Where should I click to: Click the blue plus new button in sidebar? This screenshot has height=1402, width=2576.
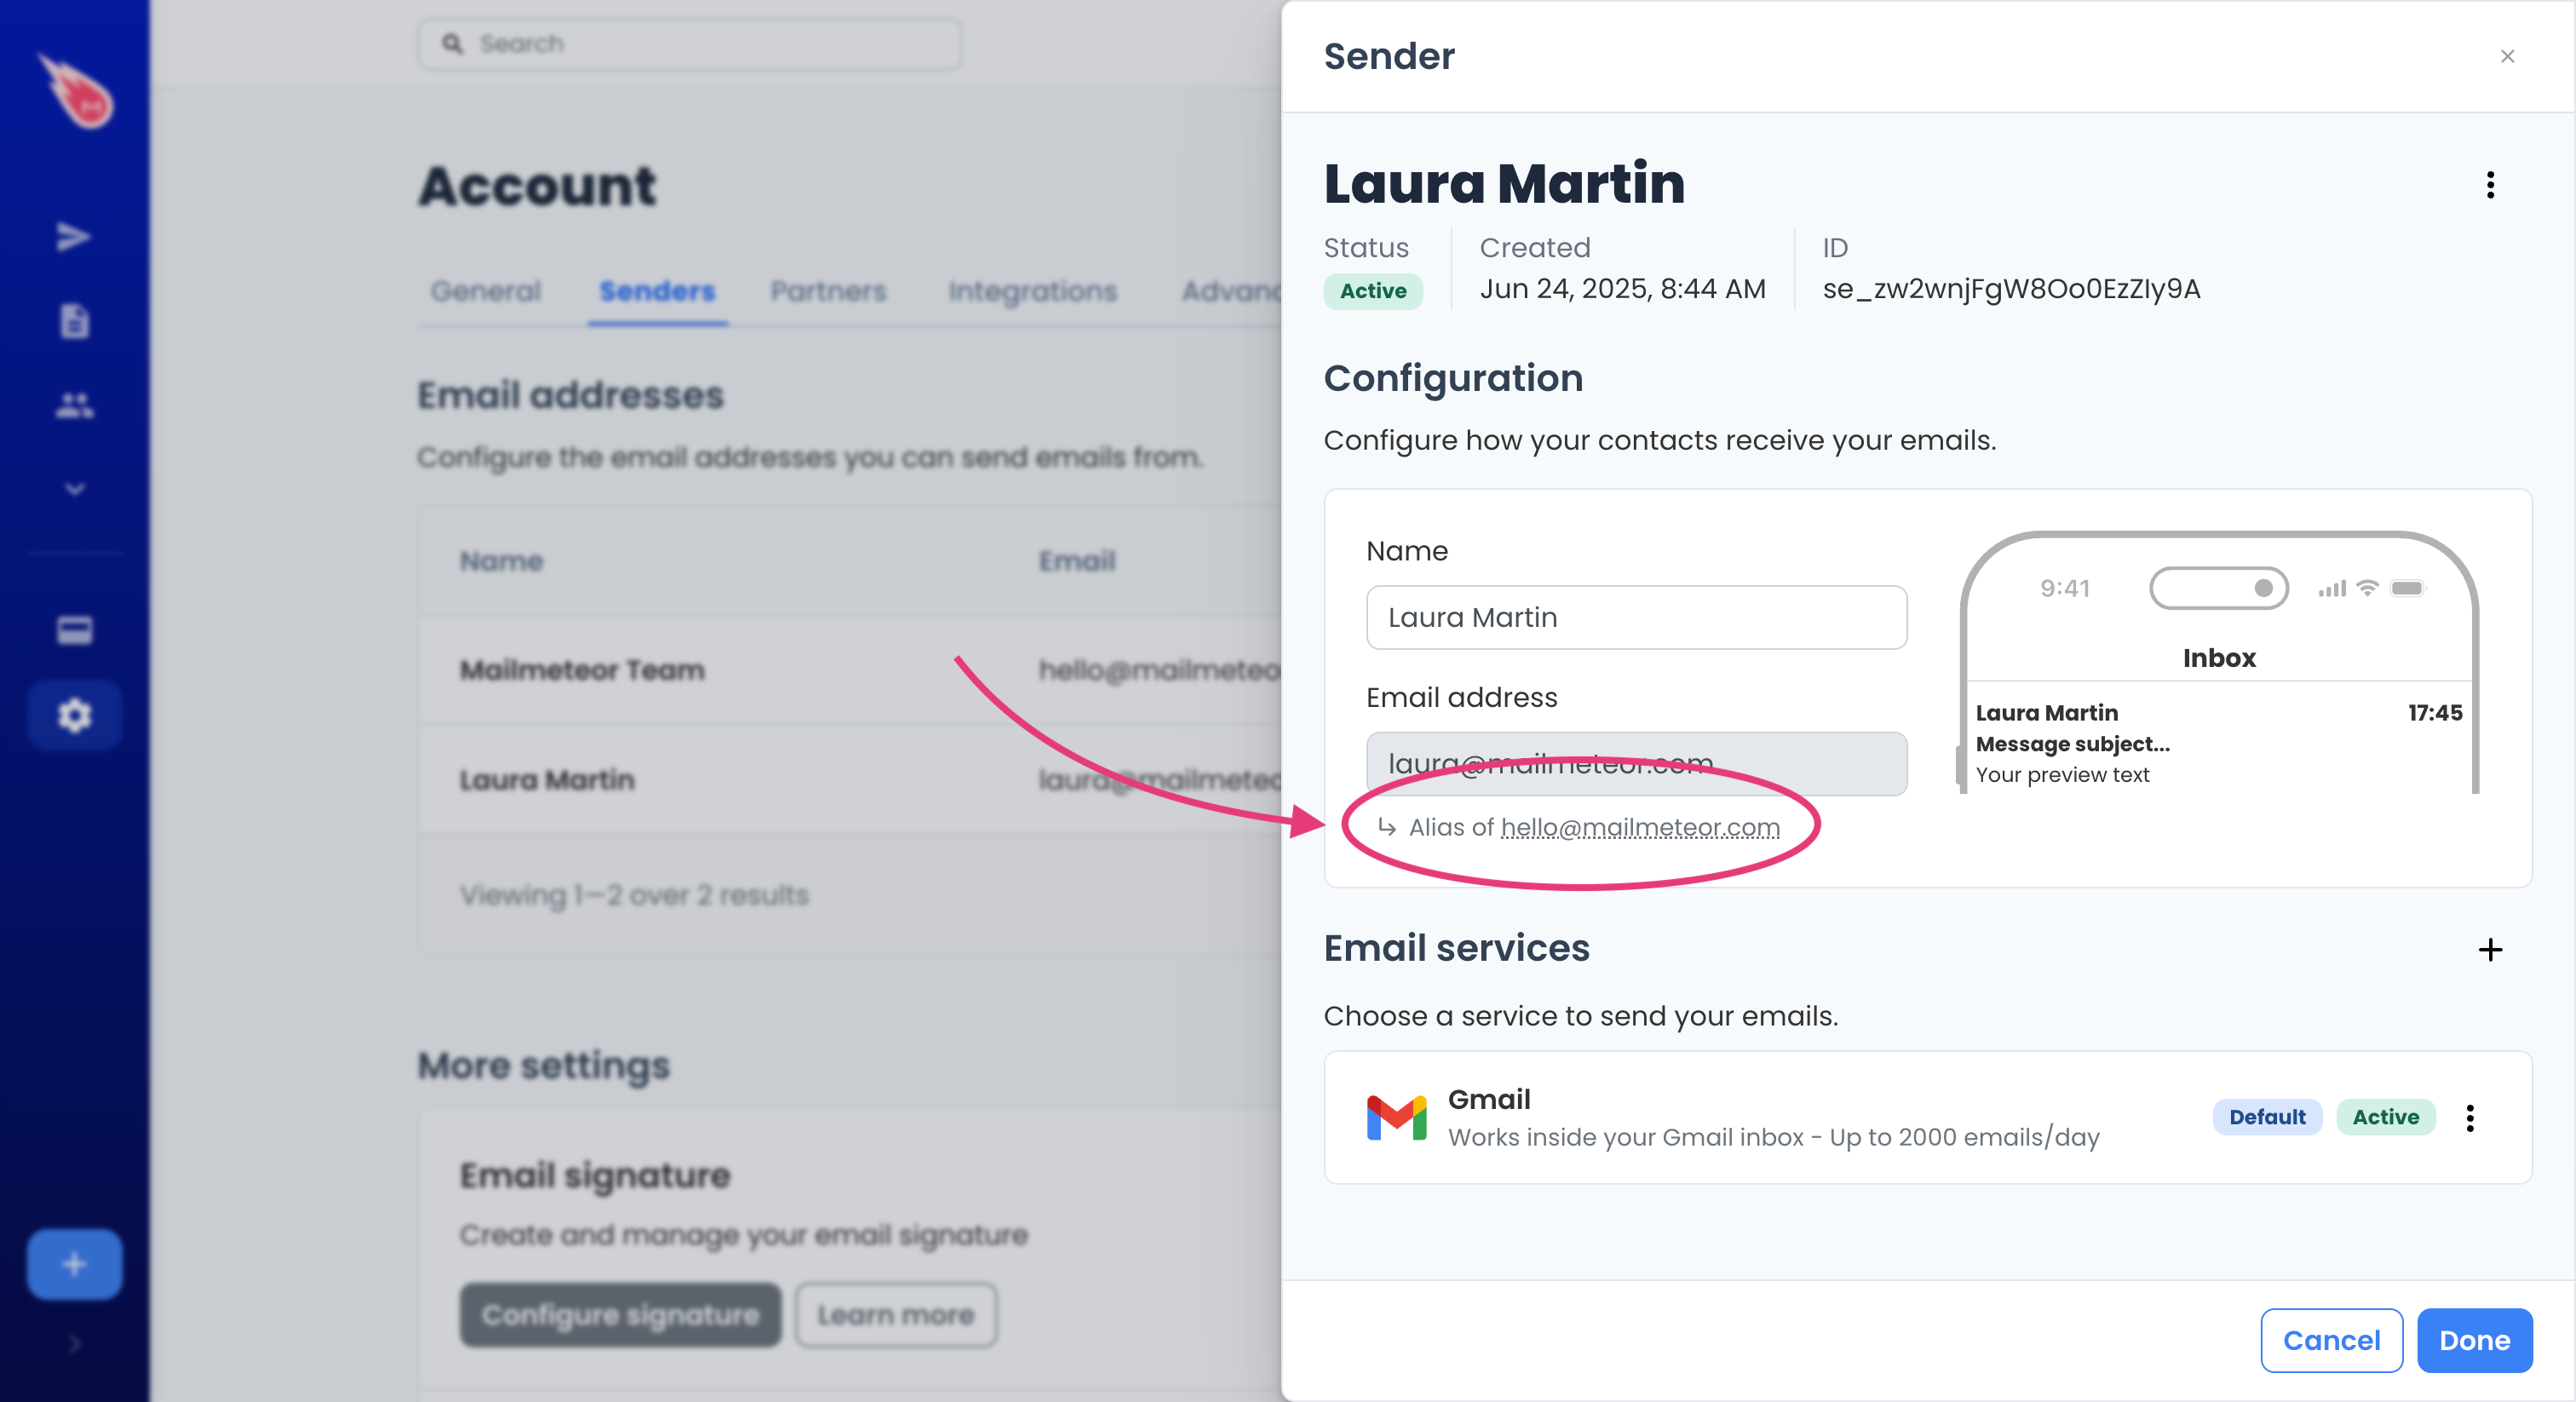[x=74, y=1264]
